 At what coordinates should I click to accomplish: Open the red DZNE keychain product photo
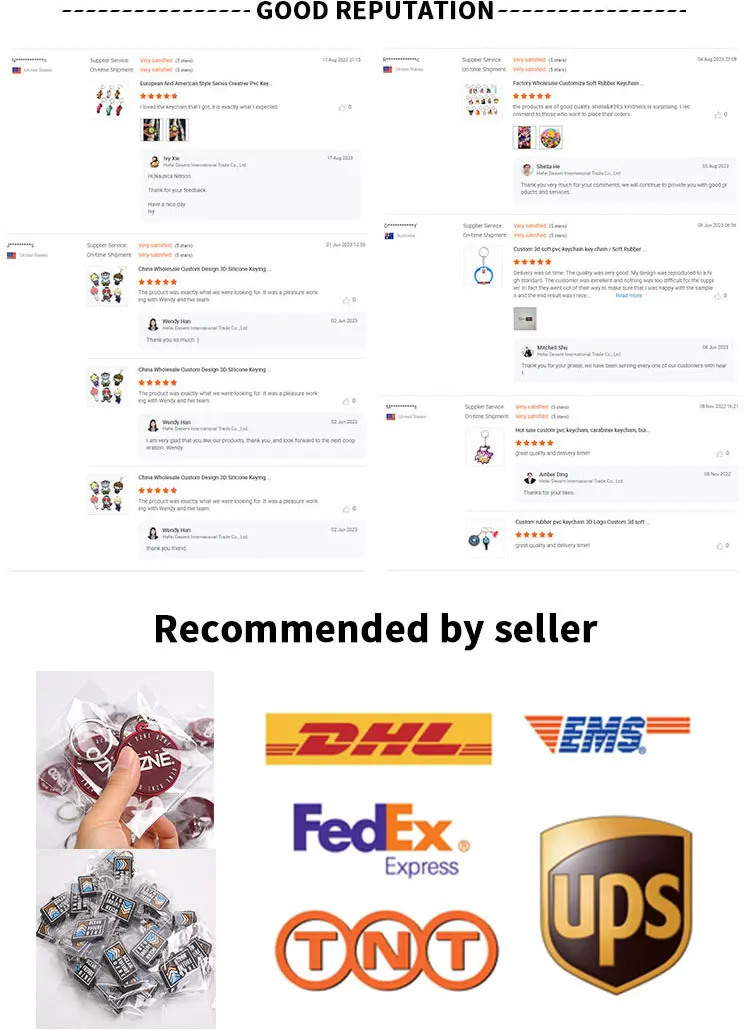125,760
